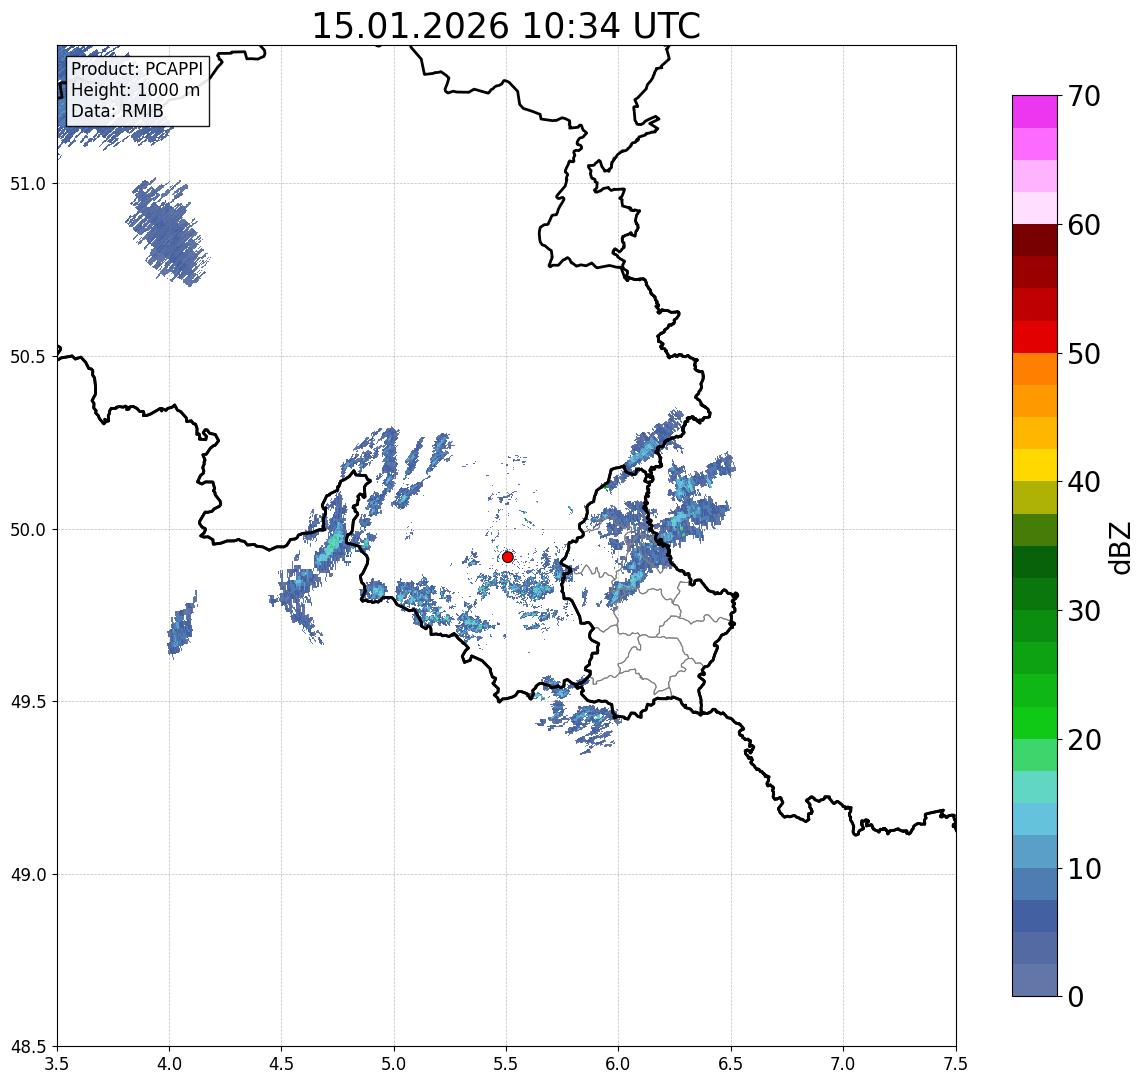Click the latitude axis label 48.5

tap(28, 1047)
